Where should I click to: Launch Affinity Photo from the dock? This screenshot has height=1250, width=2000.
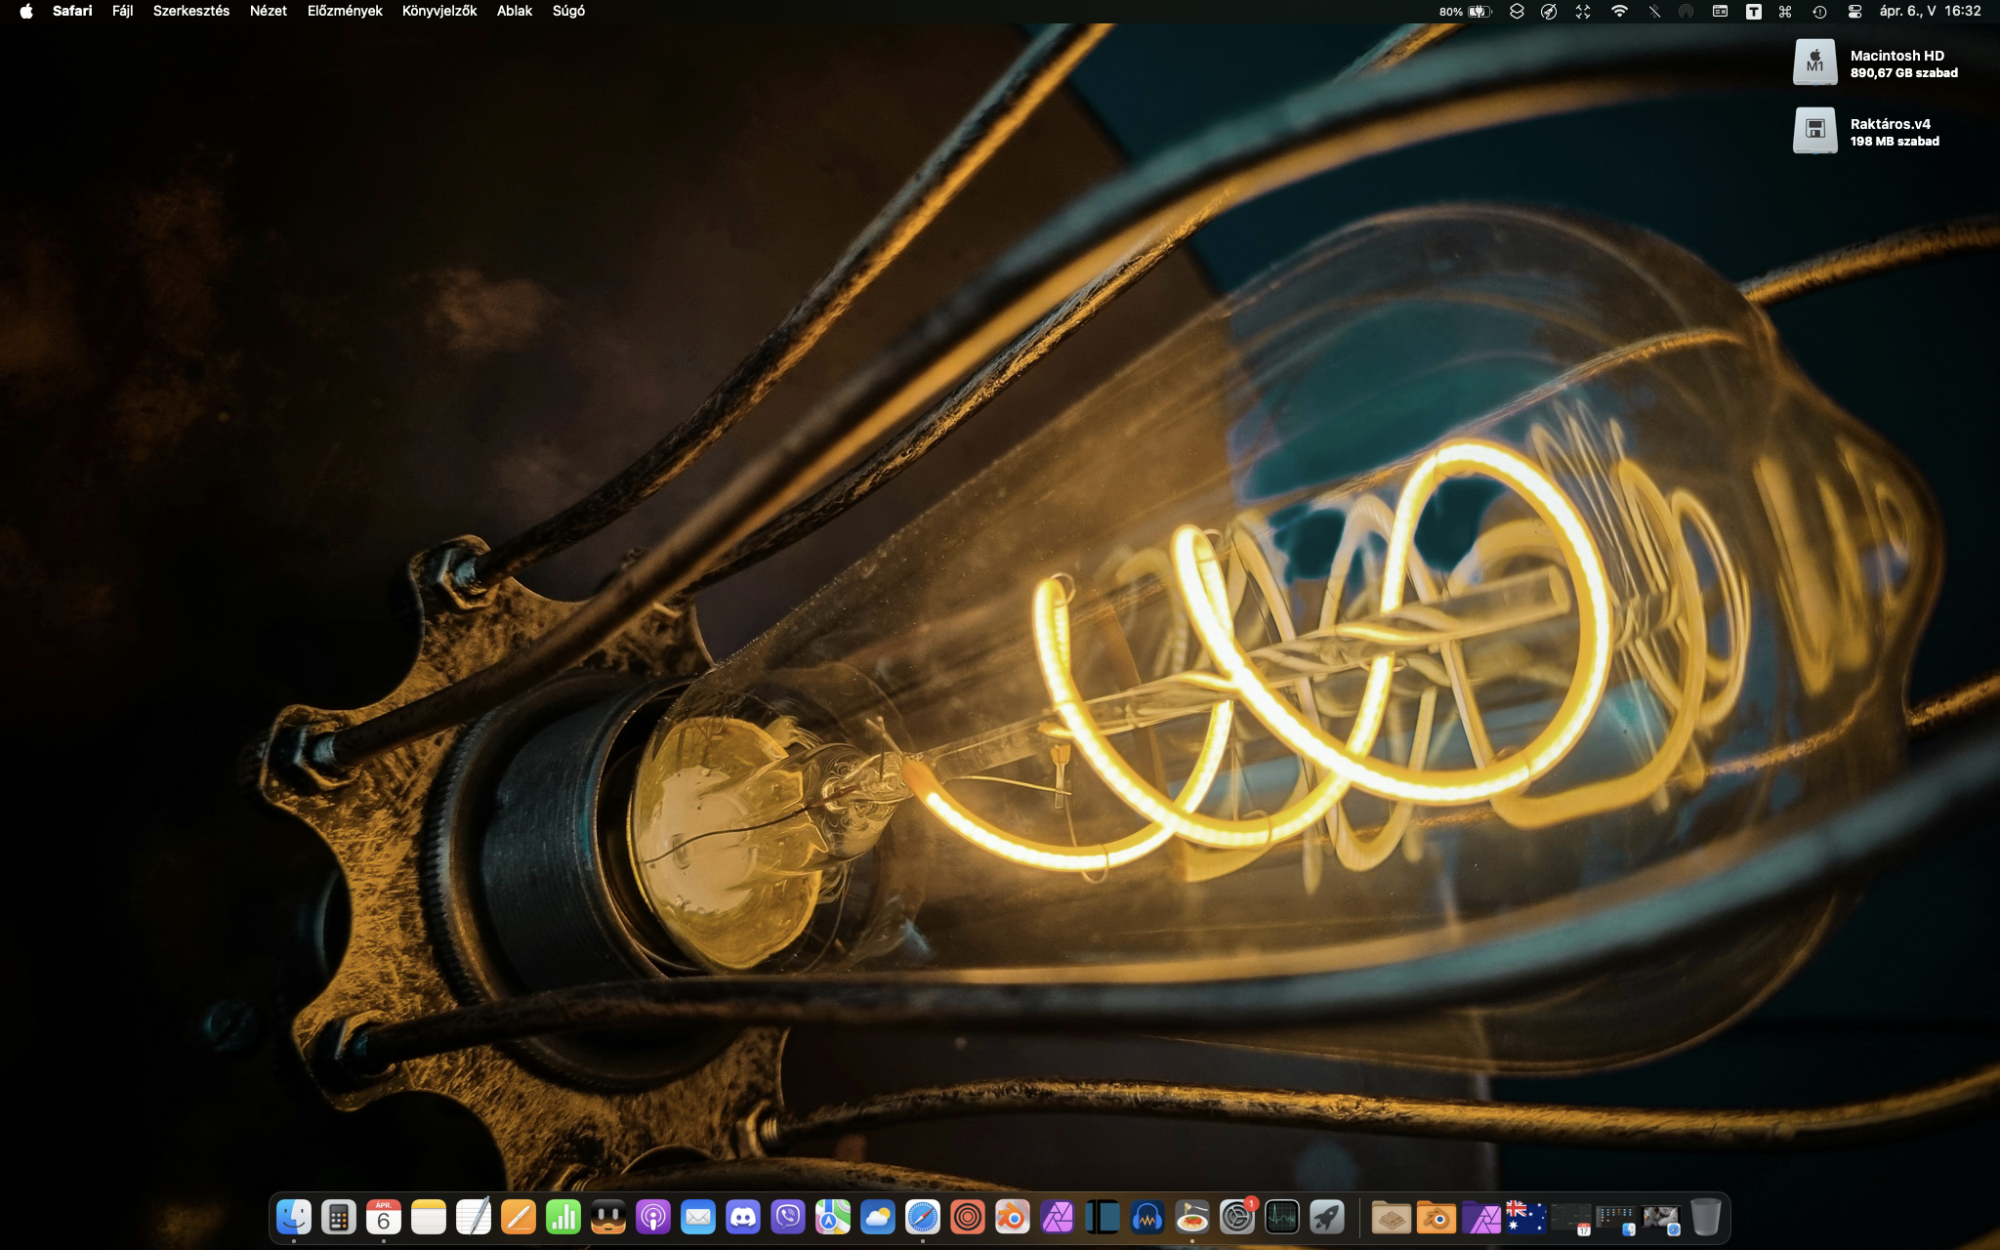point(1057,1217)
